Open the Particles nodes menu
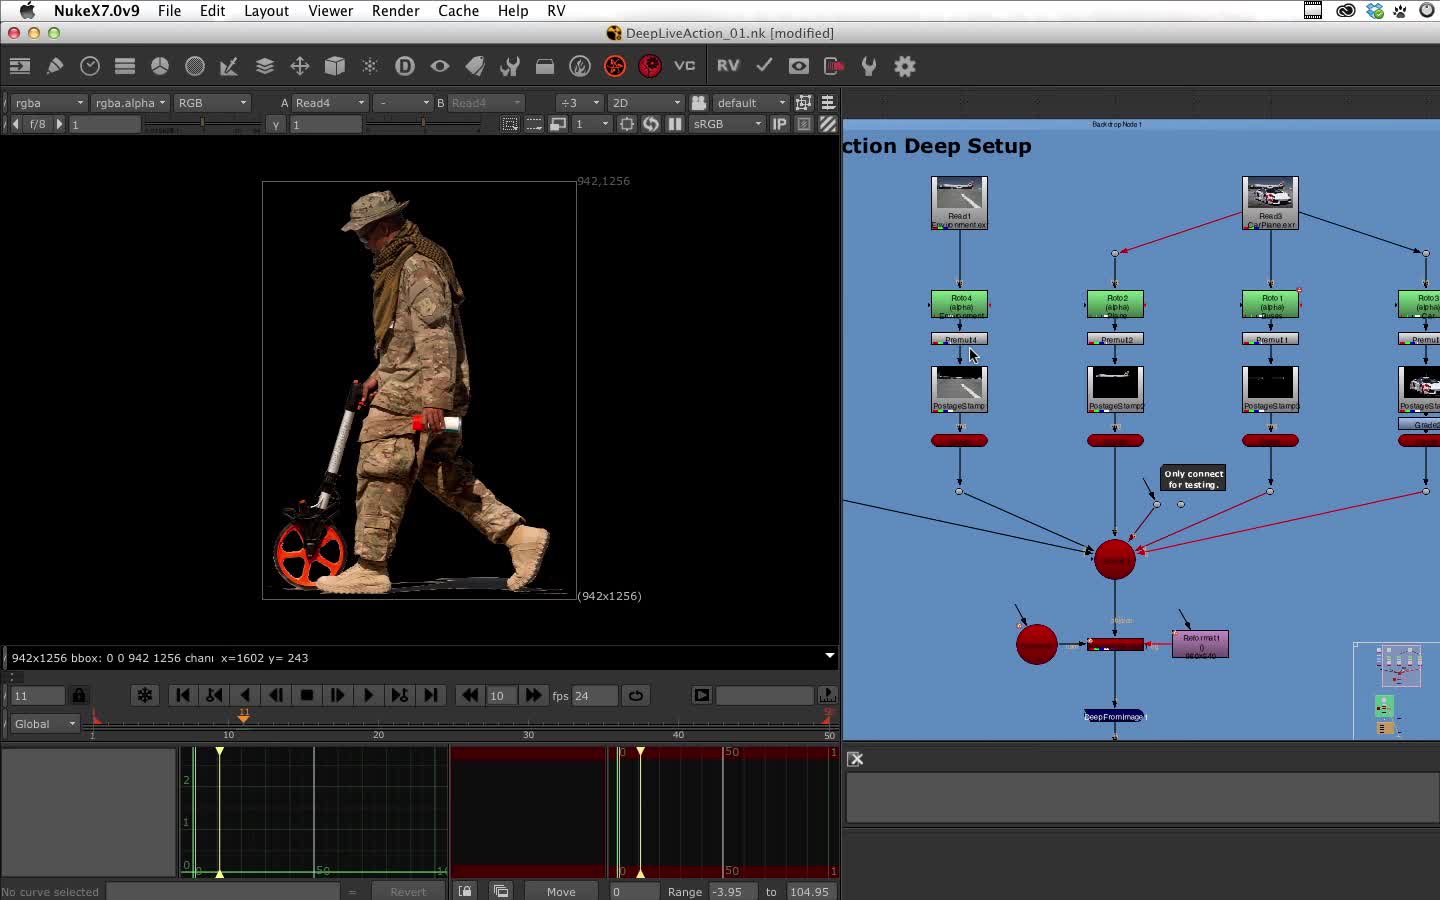Image resolution: width=1440 pixels, height=900 pixels. point(370,66)
